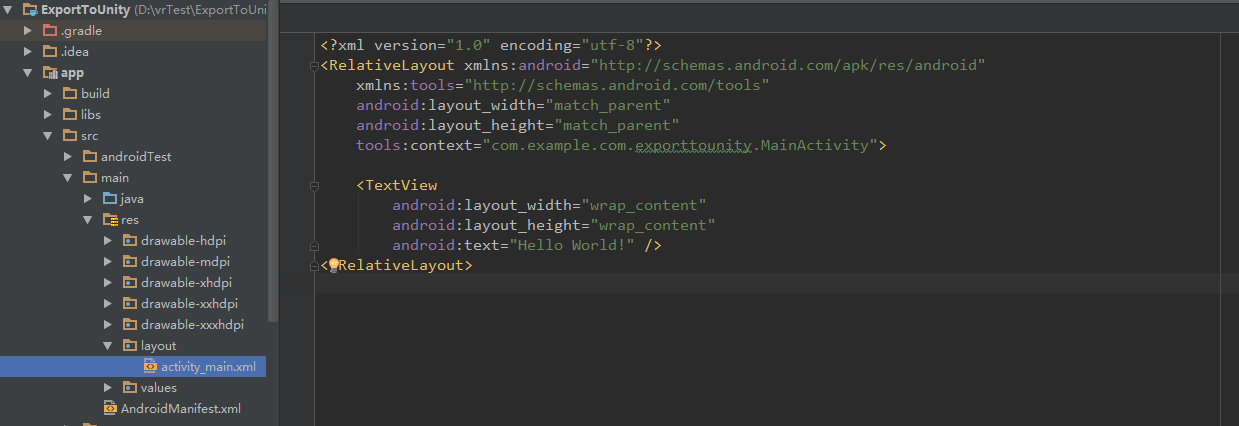Expand the .gradle folder arrow
The width and height of the screenshot is (1239, 426).
pos(28,30)
